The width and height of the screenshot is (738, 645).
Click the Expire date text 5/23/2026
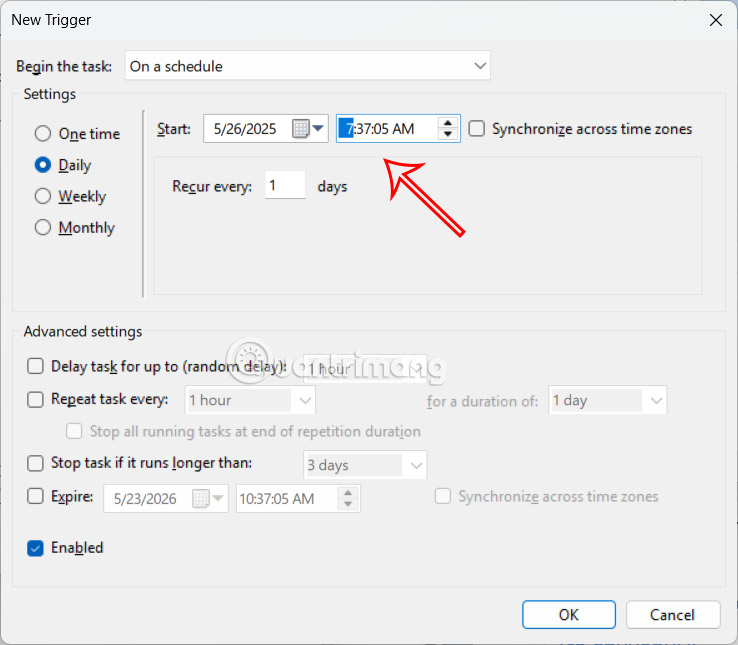[145, 499]
